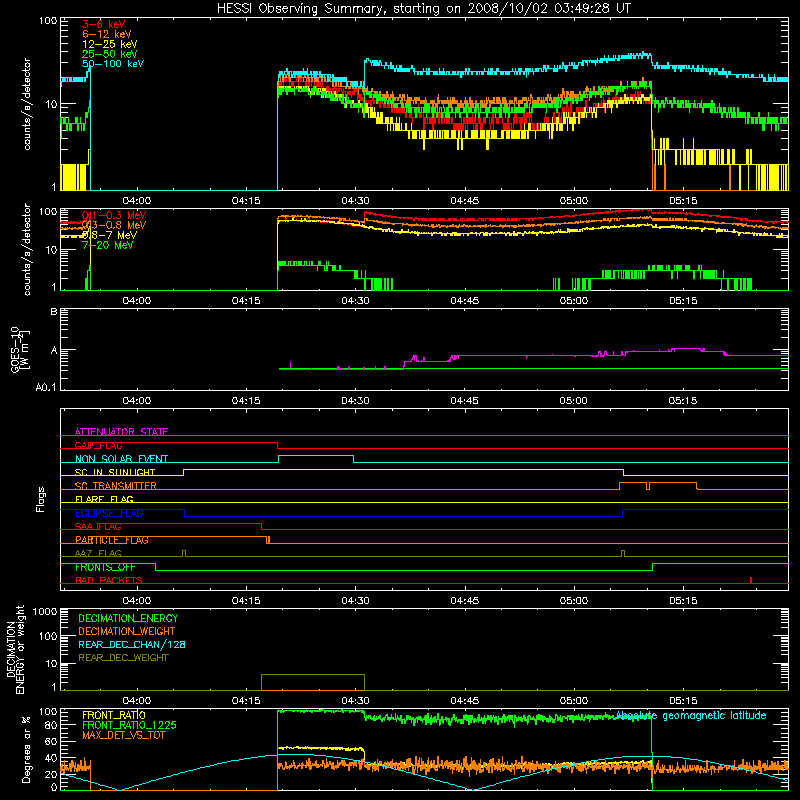Click the 04:15 tick under the MeV panel
Viewport: 800px width, 800px height.
pos(246,301)
